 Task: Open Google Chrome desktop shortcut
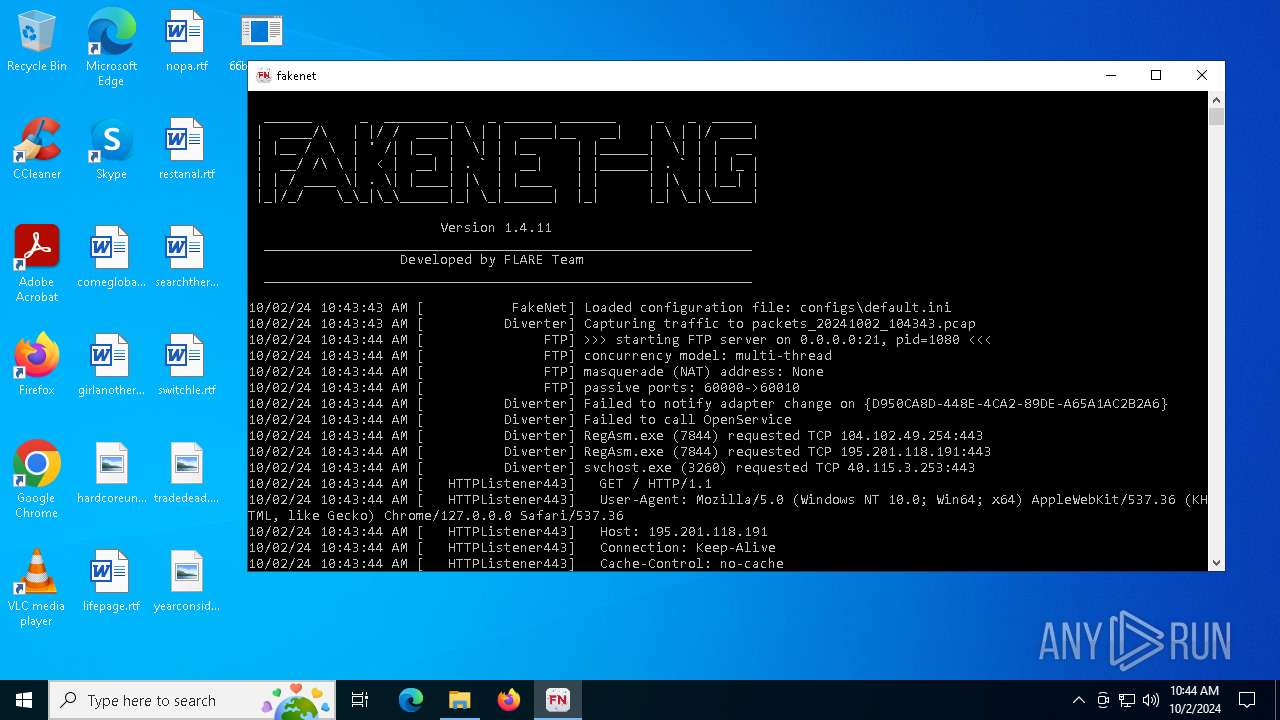[37, 480]
